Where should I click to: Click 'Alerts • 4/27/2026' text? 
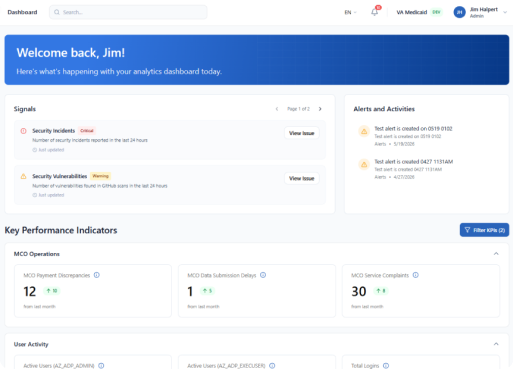pyautogui.click(x=394, y=177)
